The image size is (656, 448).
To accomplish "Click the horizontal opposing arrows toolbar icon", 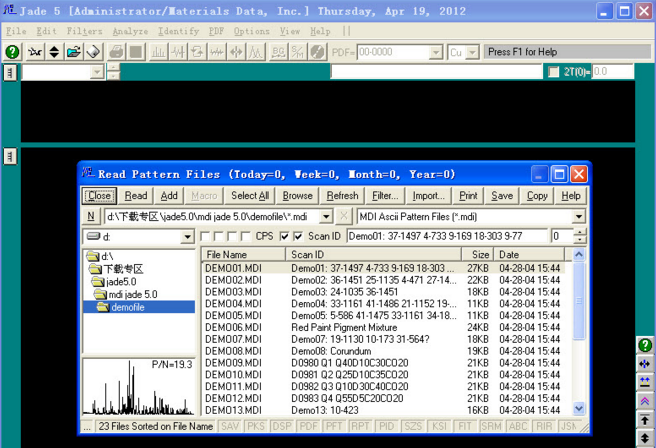I will (236, 52).
